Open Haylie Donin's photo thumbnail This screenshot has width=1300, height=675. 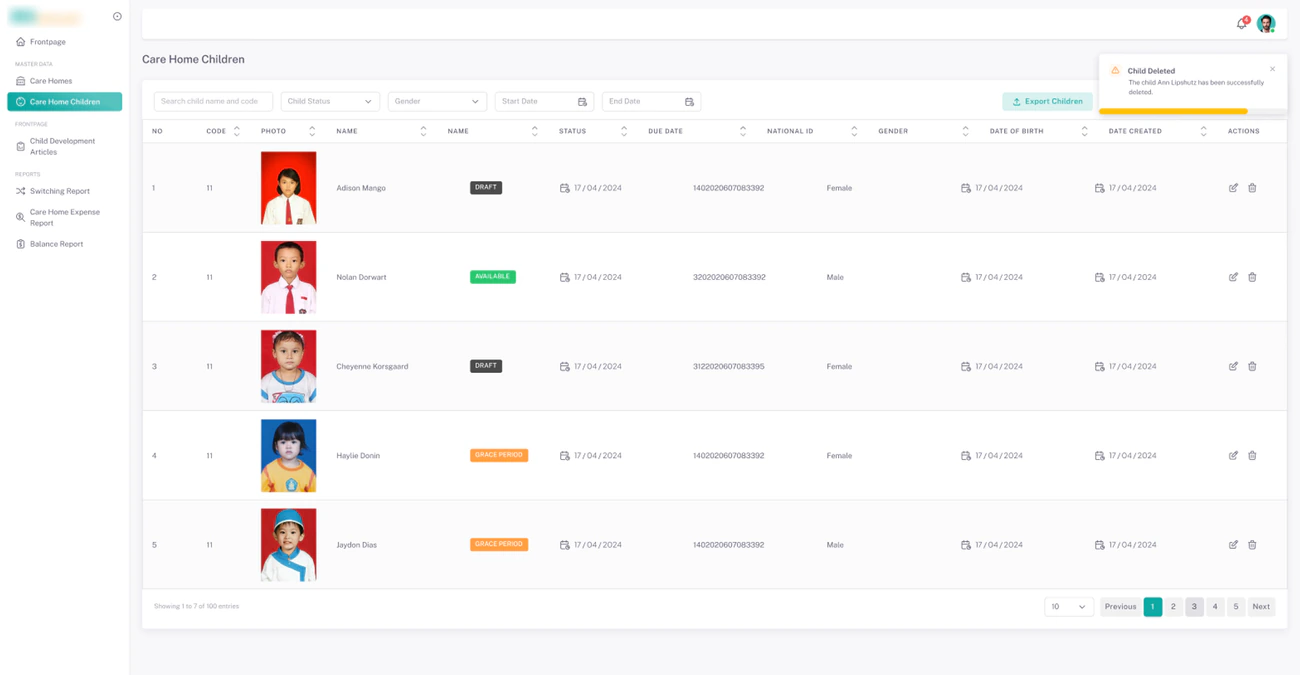click(288, 455)
